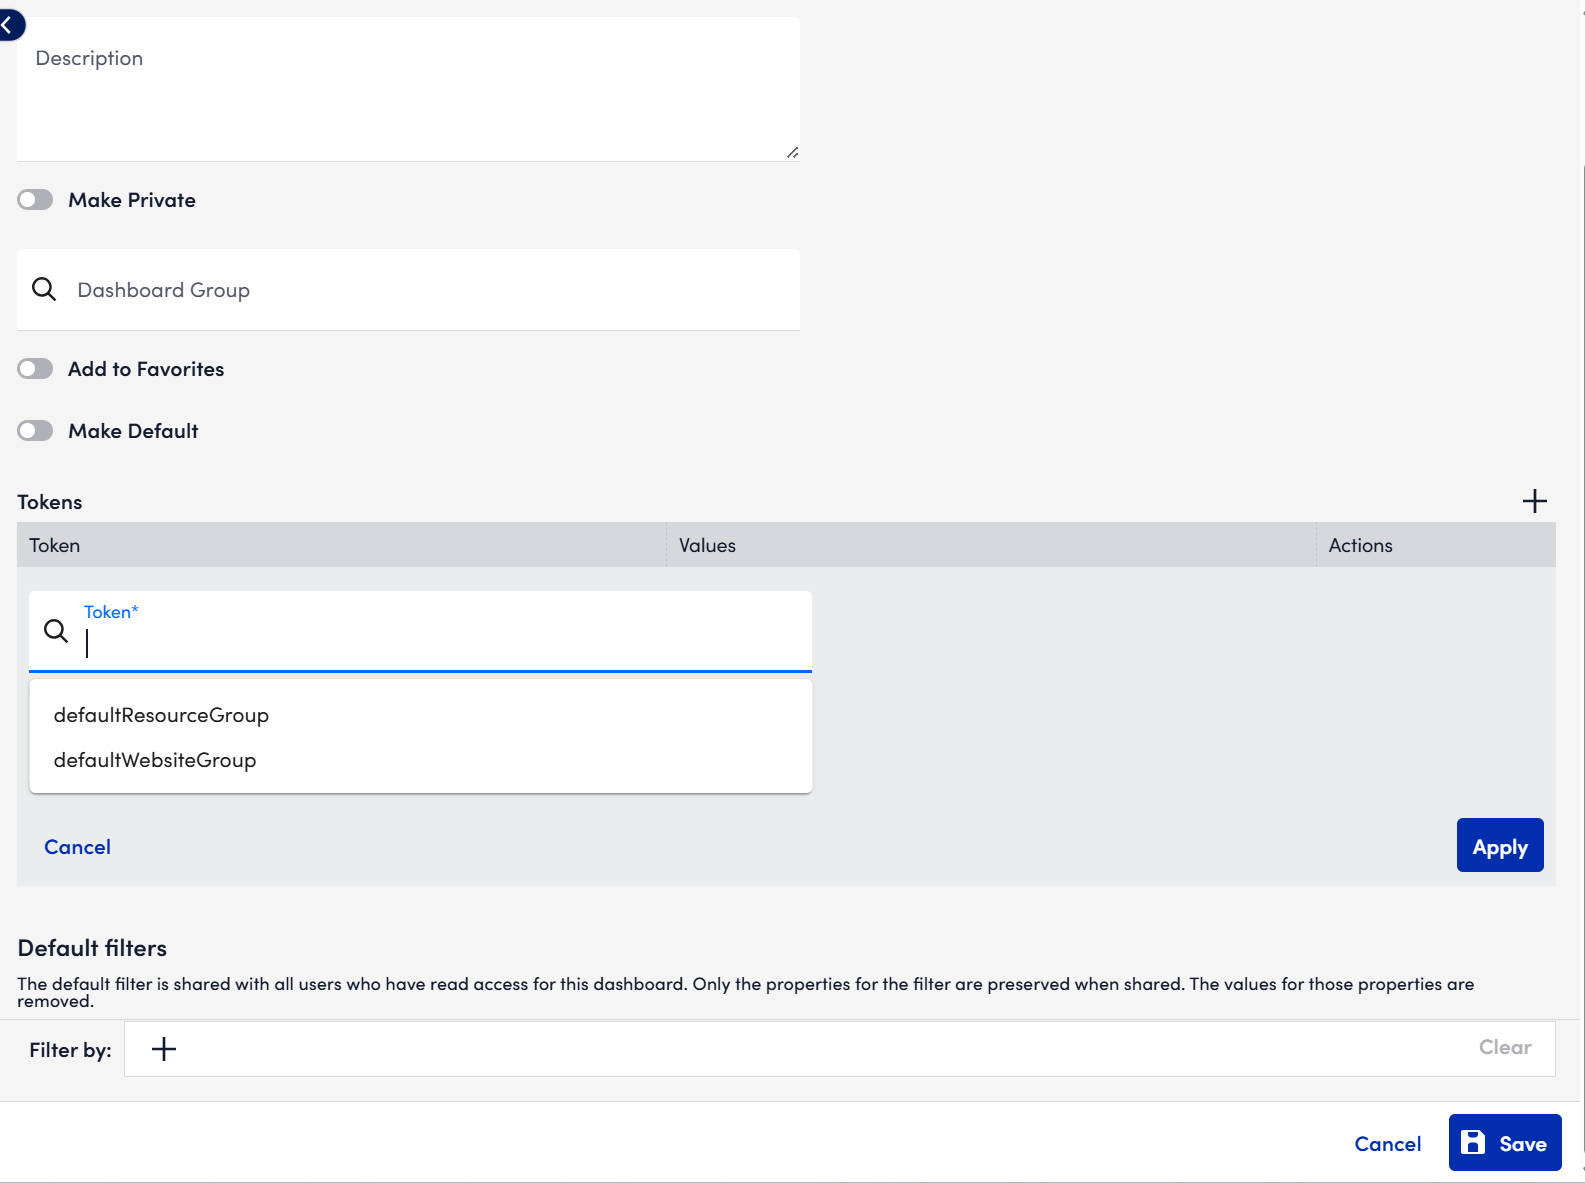Click the back arrow collapse icon

pyautogui.click(x=8, y=25)
